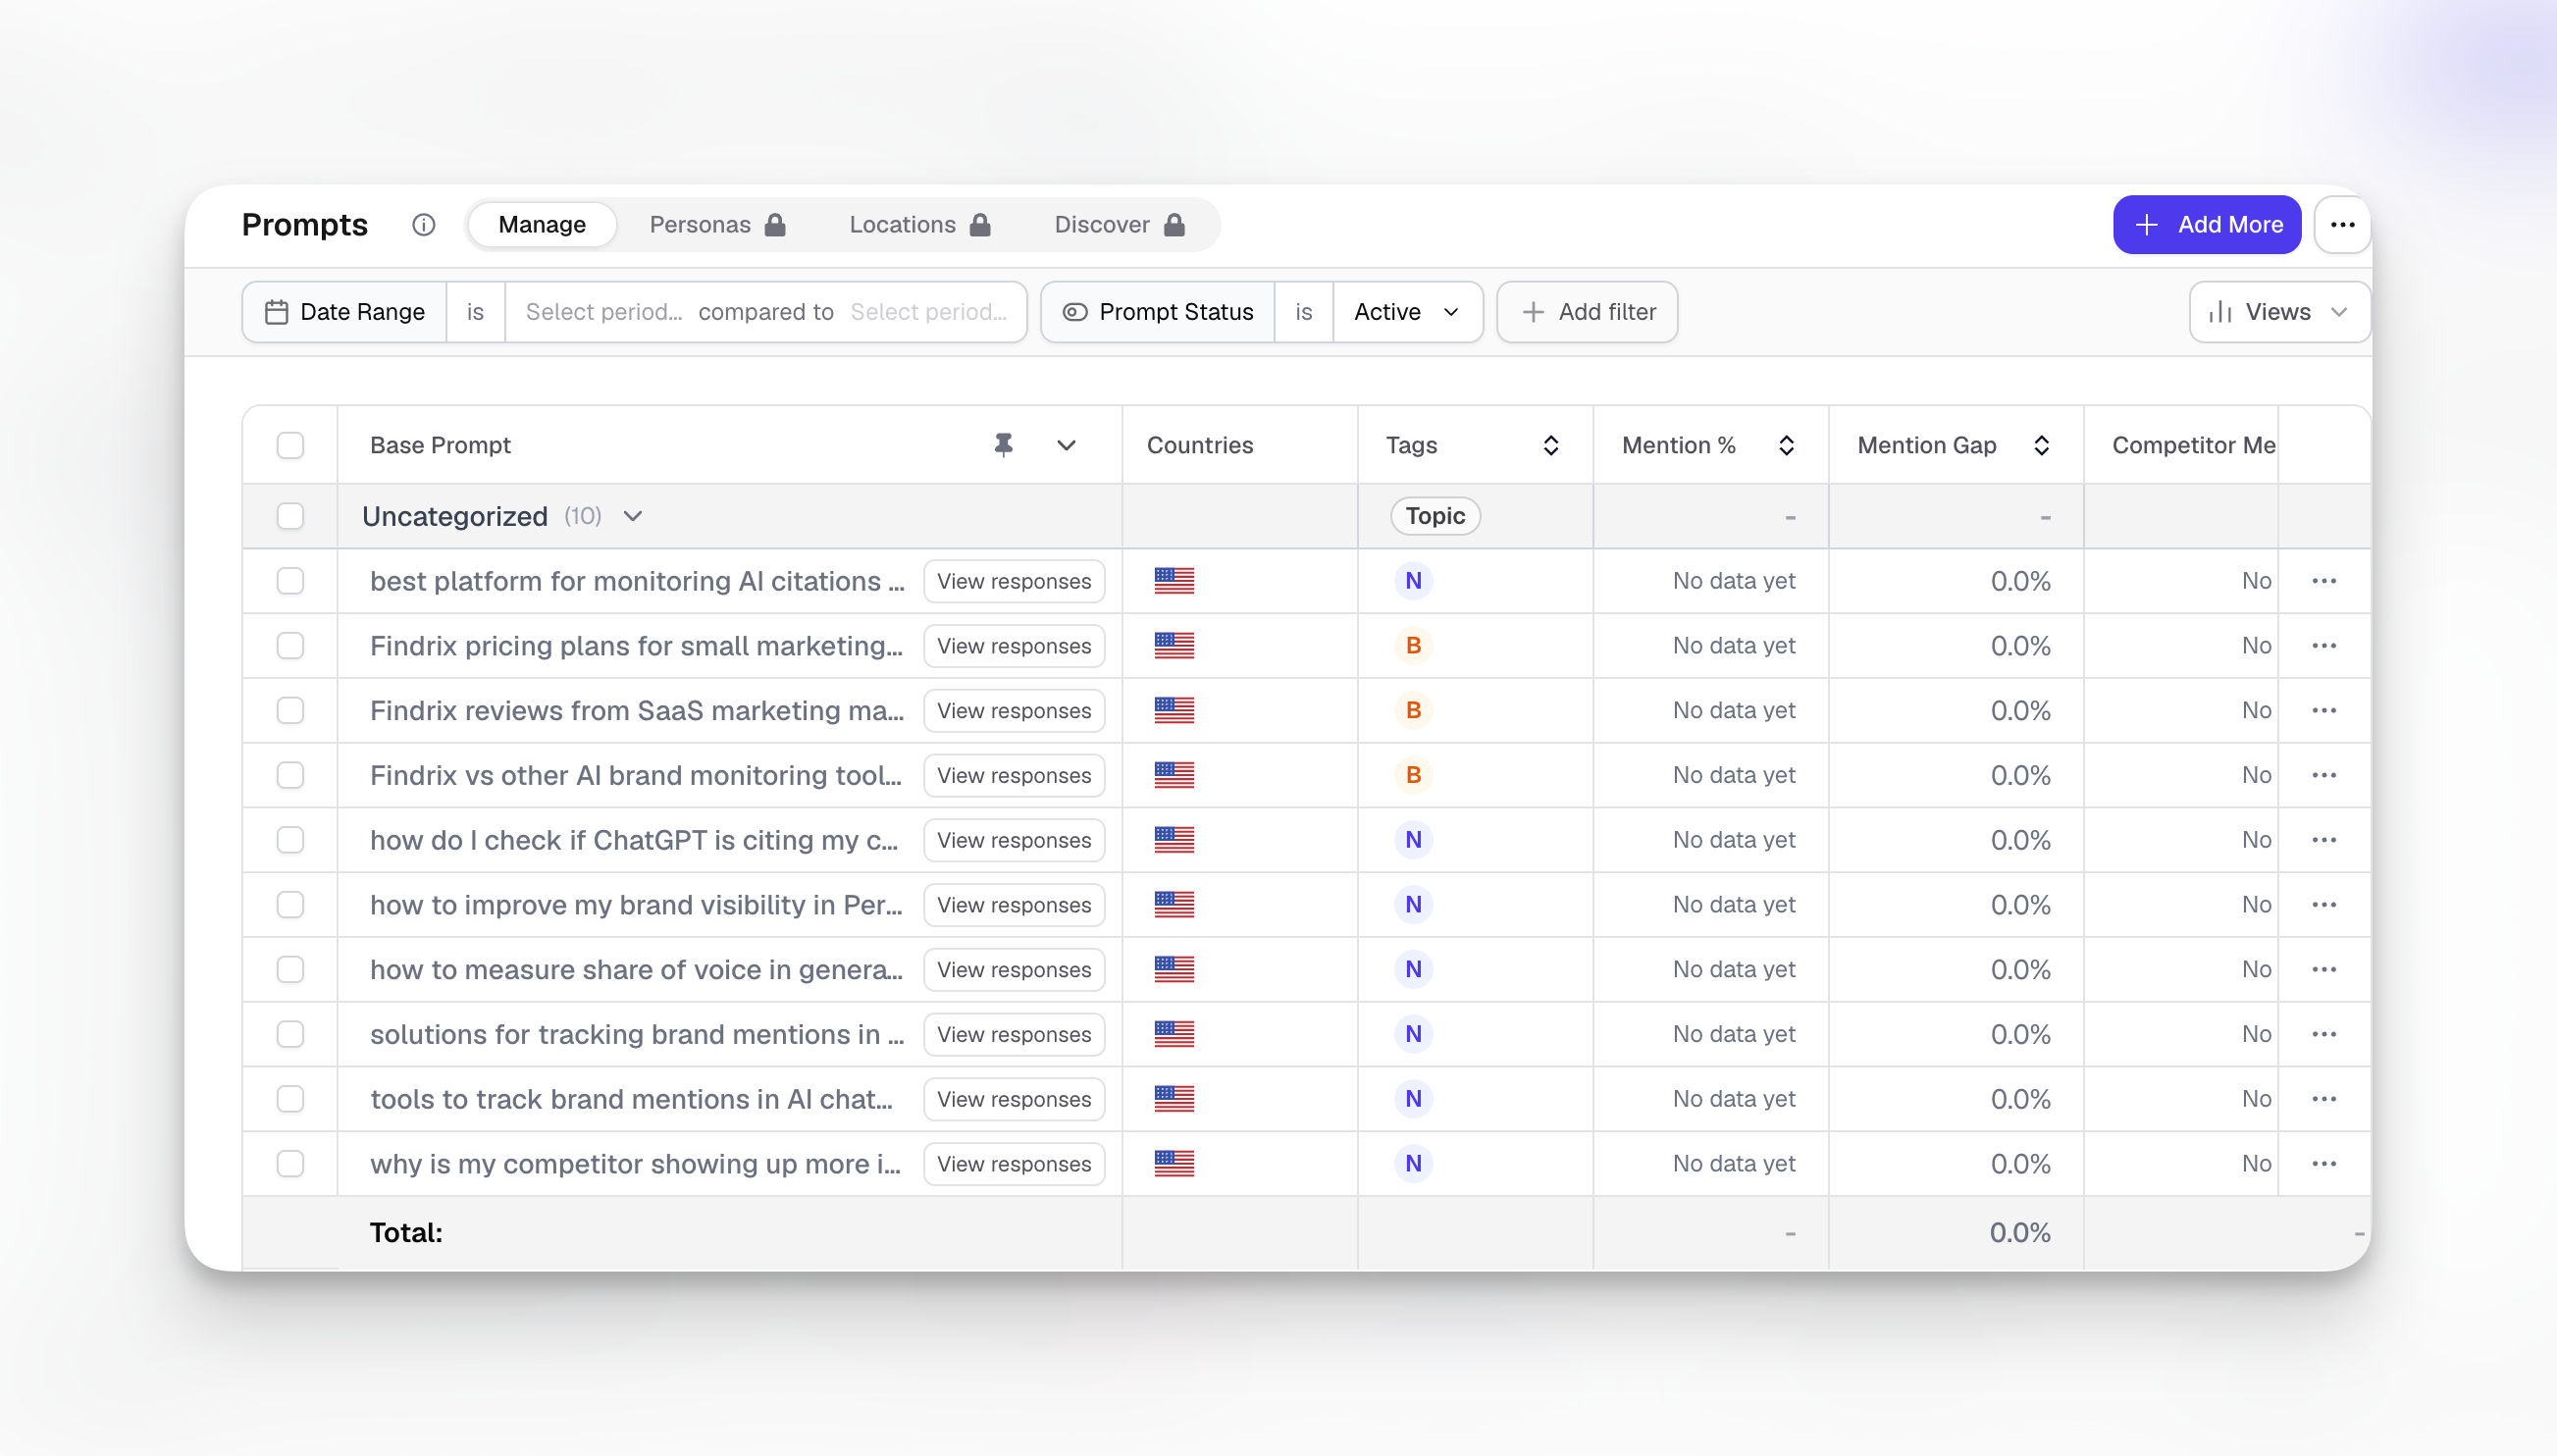Click N tag badge in ChatGPT citing row
2557x1456 pixels.
1413,840
